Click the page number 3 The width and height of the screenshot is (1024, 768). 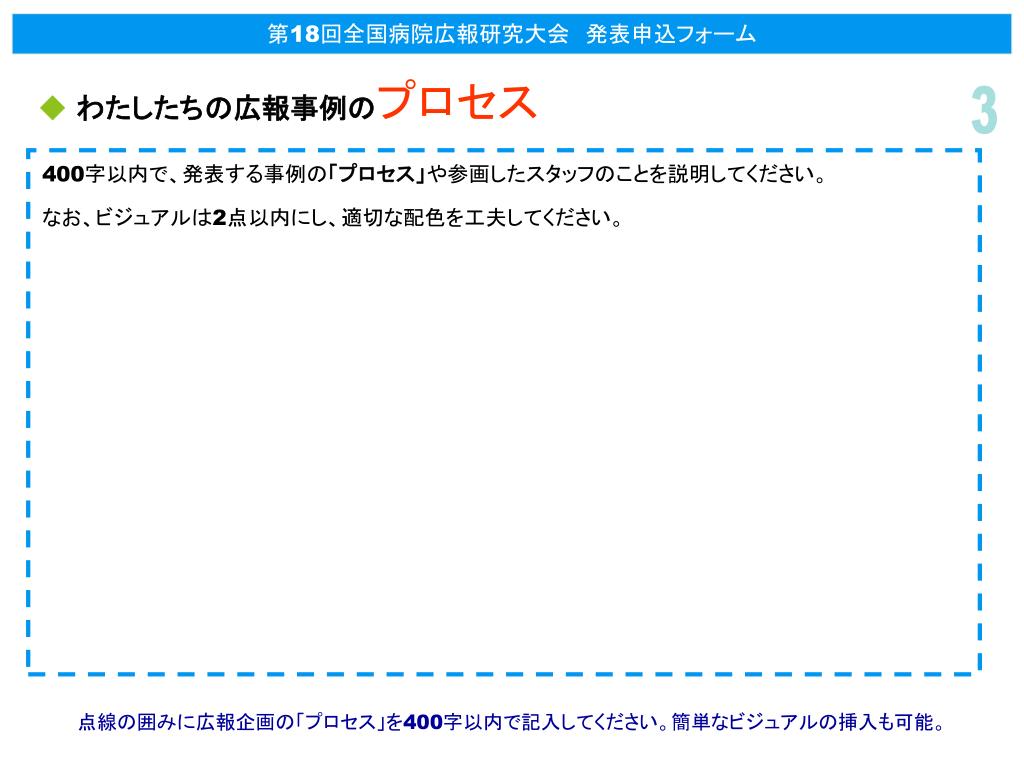tap(984, 110)
